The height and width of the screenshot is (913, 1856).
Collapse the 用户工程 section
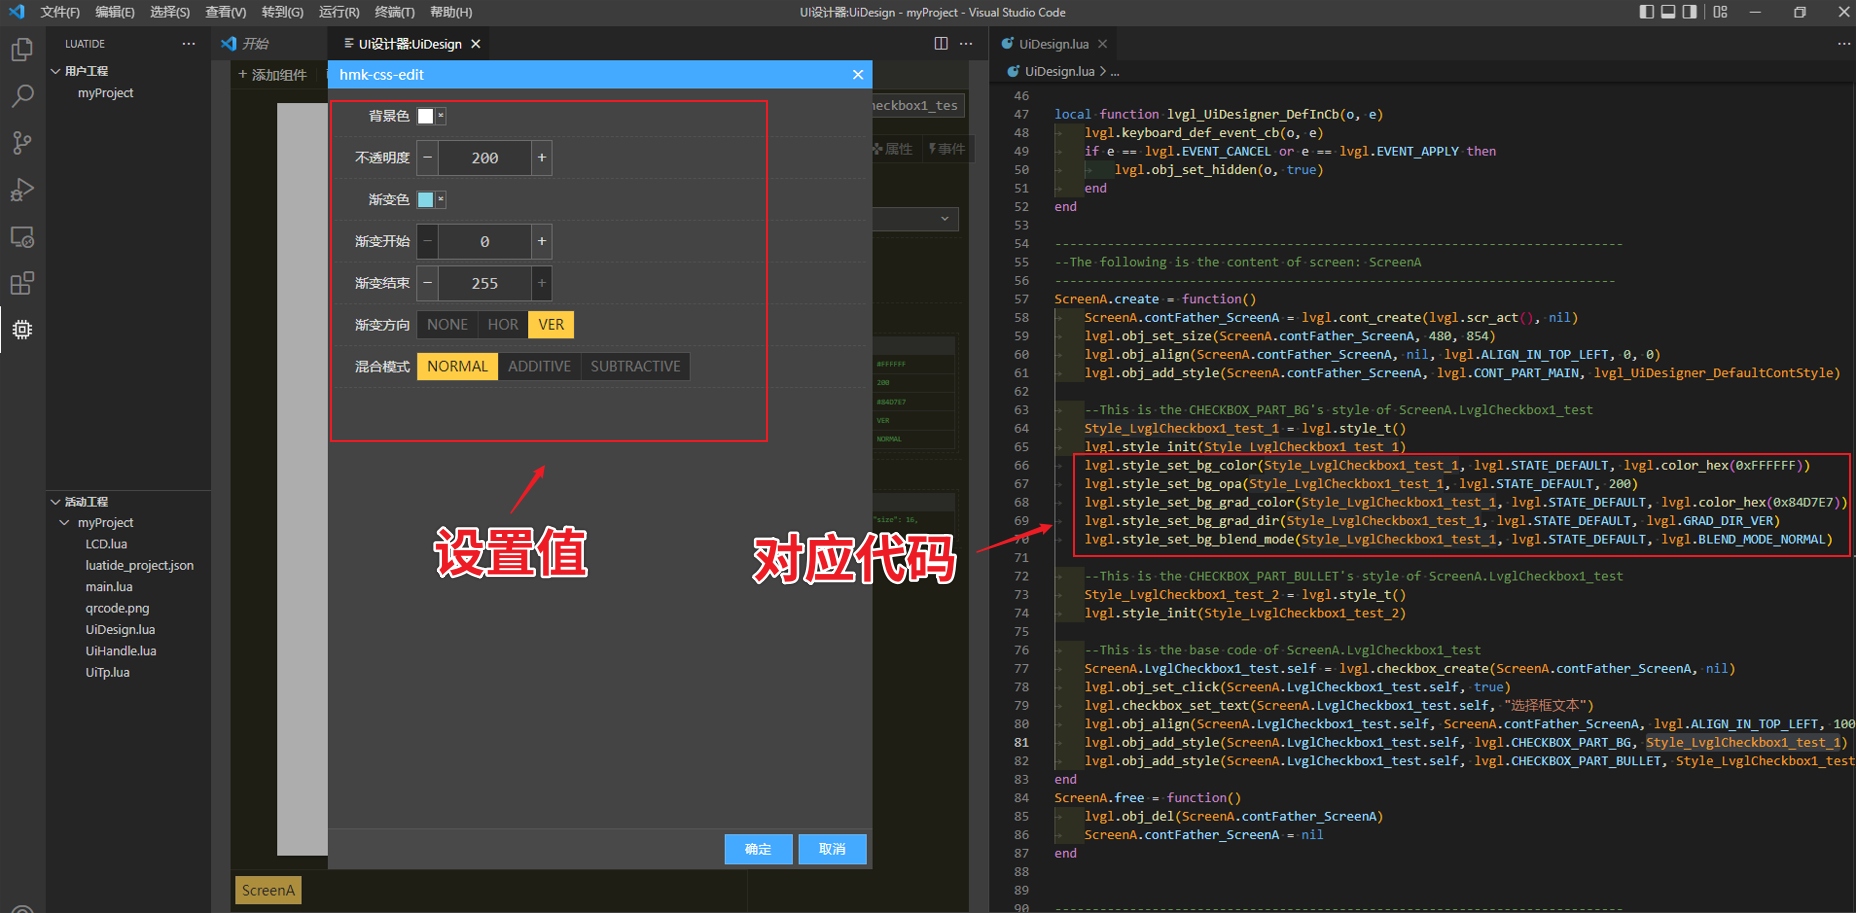56,71
